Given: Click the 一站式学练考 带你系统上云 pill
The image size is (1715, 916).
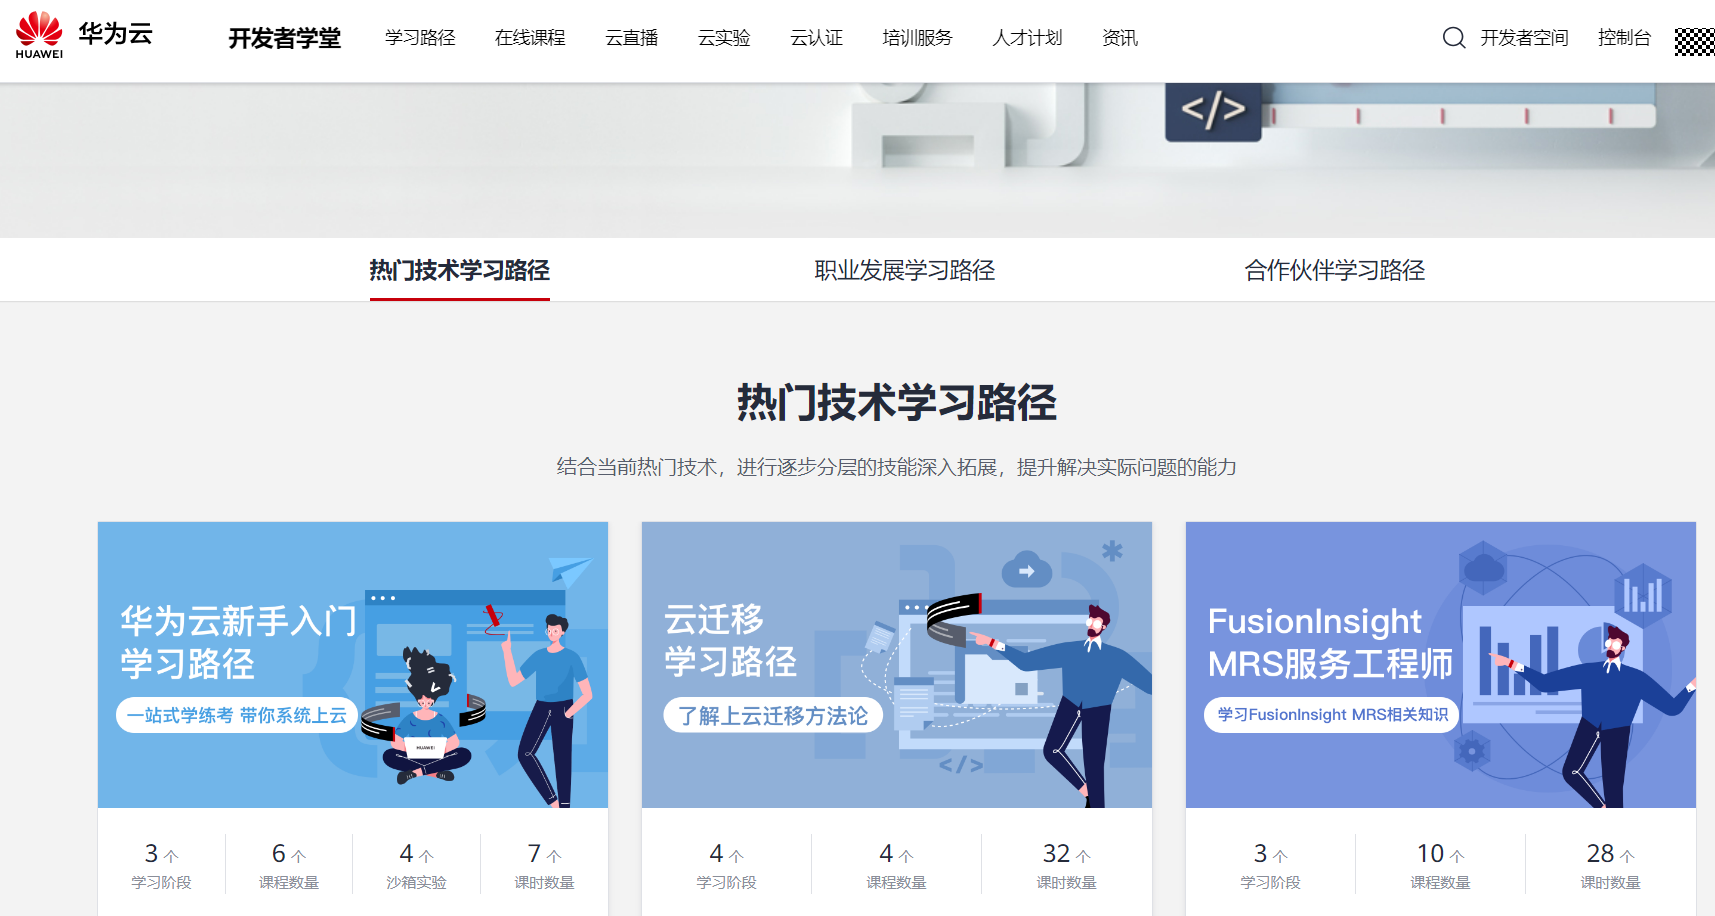Looking at the screenshot, I should [237, 715].
